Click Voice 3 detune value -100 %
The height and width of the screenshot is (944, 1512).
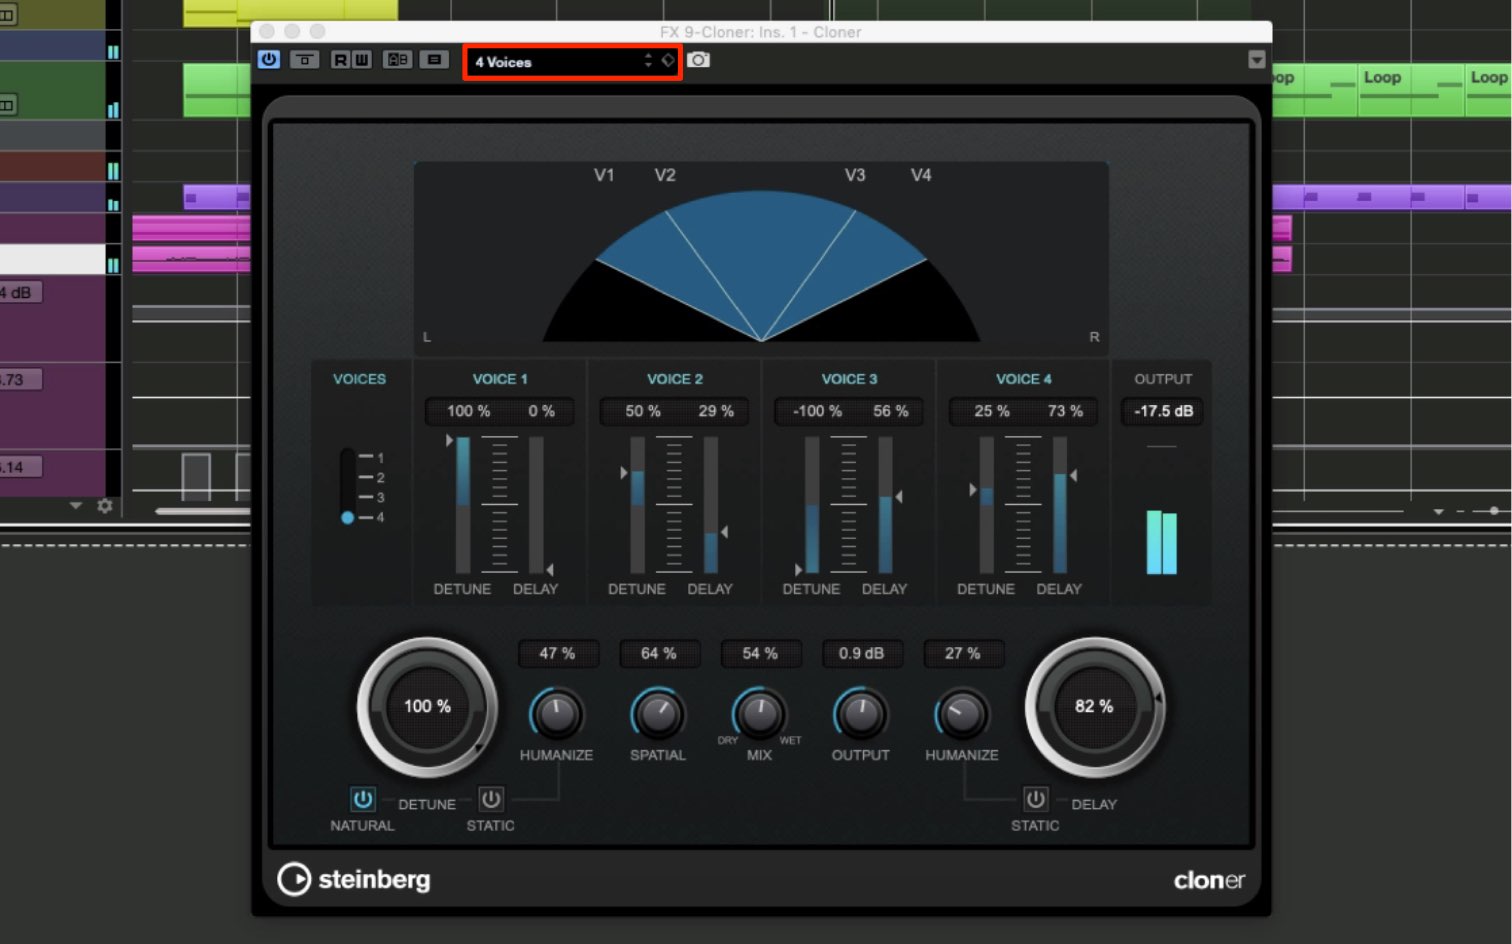point(817,411)
